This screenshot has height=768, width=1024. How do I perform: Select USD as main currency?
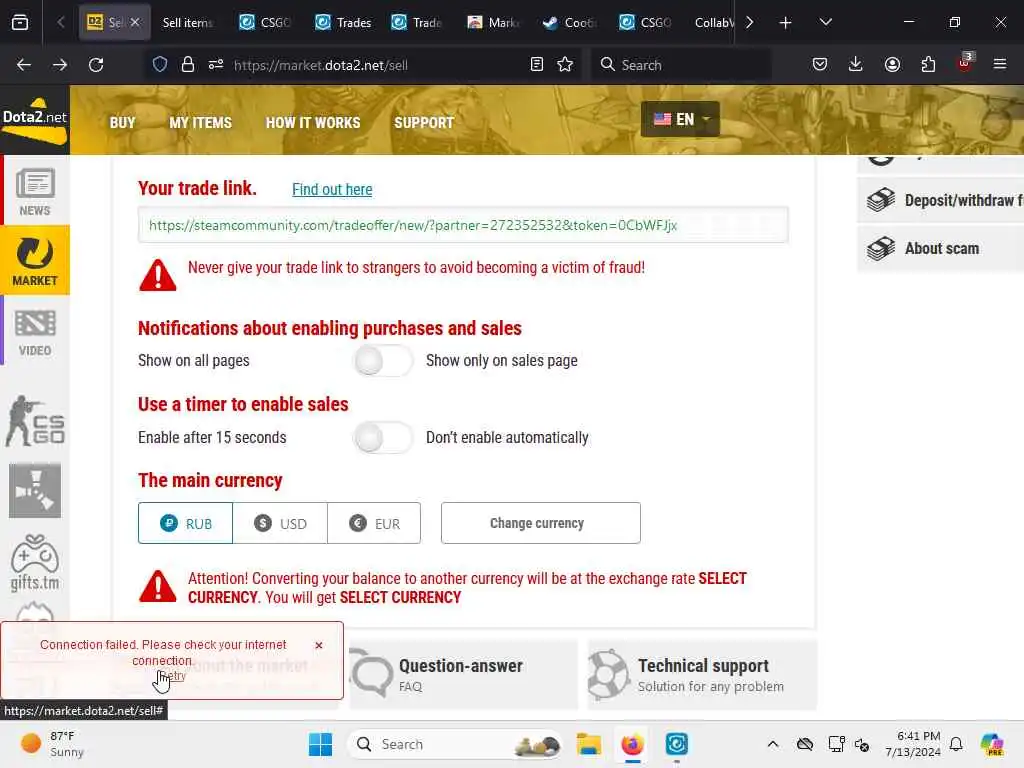pos(280,523)
